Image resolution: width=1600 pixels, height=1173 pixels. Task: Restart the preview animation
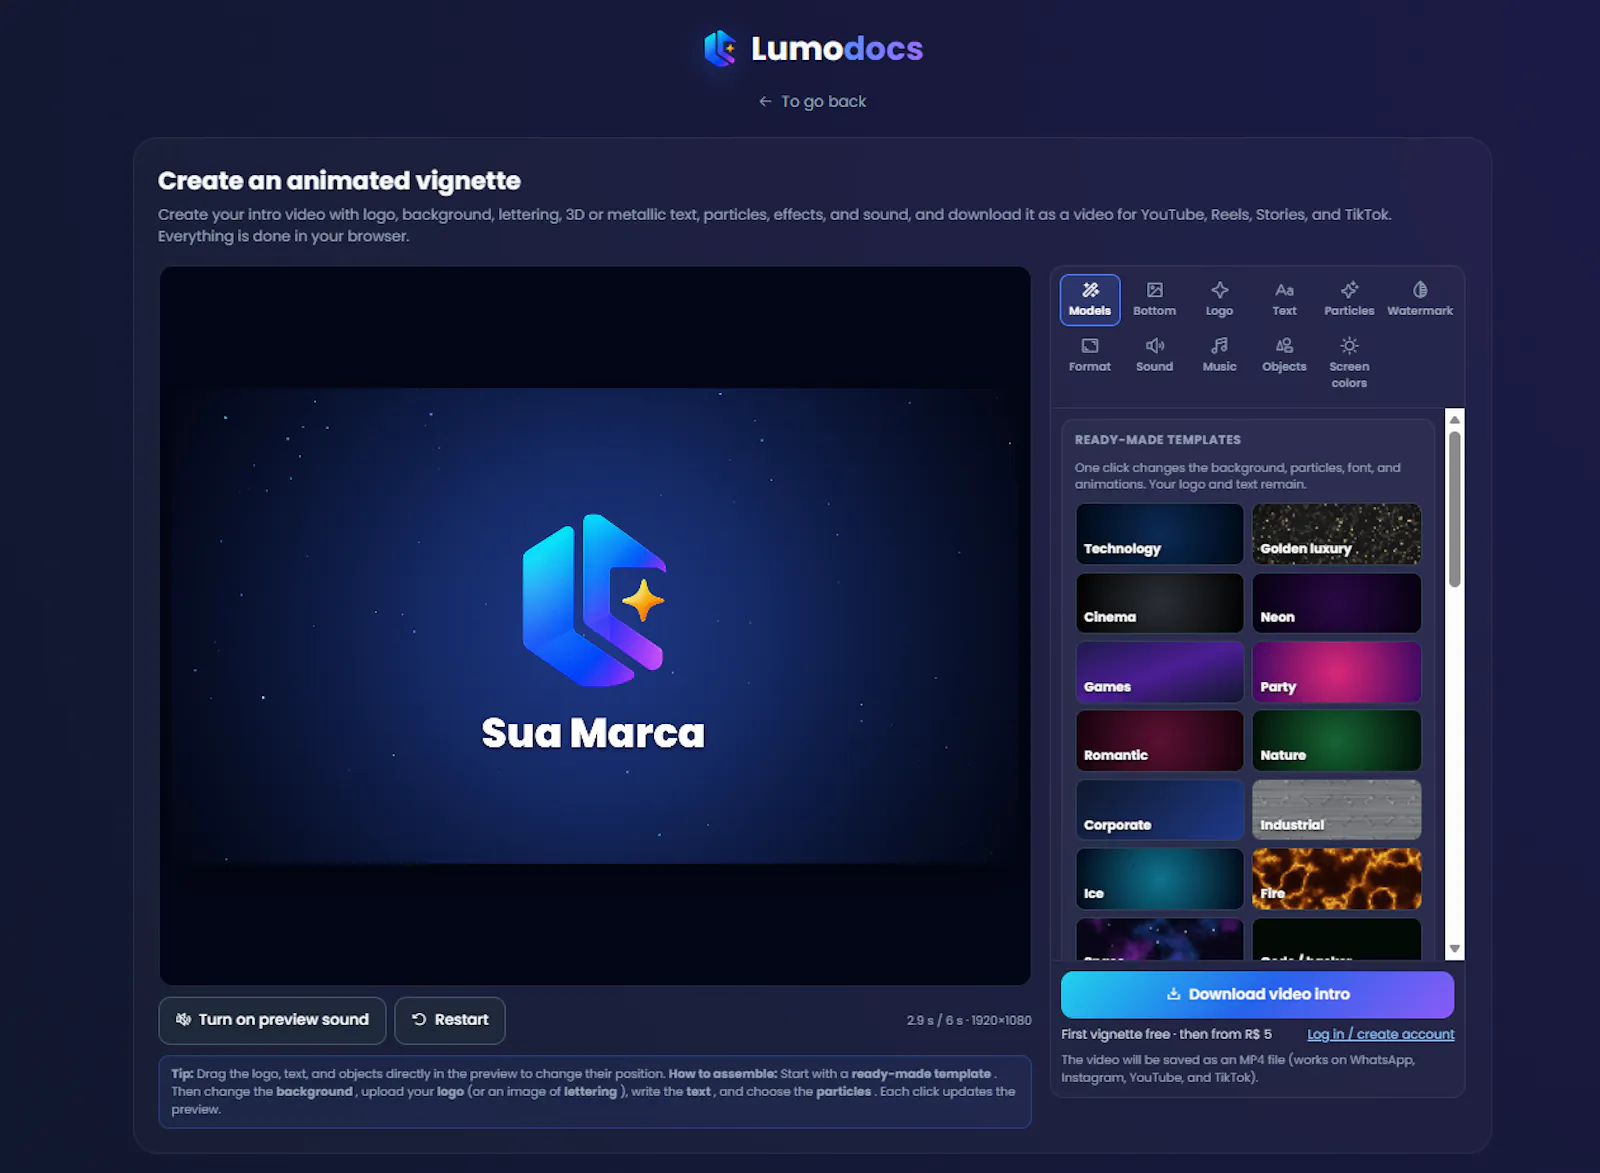pyautogui.click(x=450, y=1020)
